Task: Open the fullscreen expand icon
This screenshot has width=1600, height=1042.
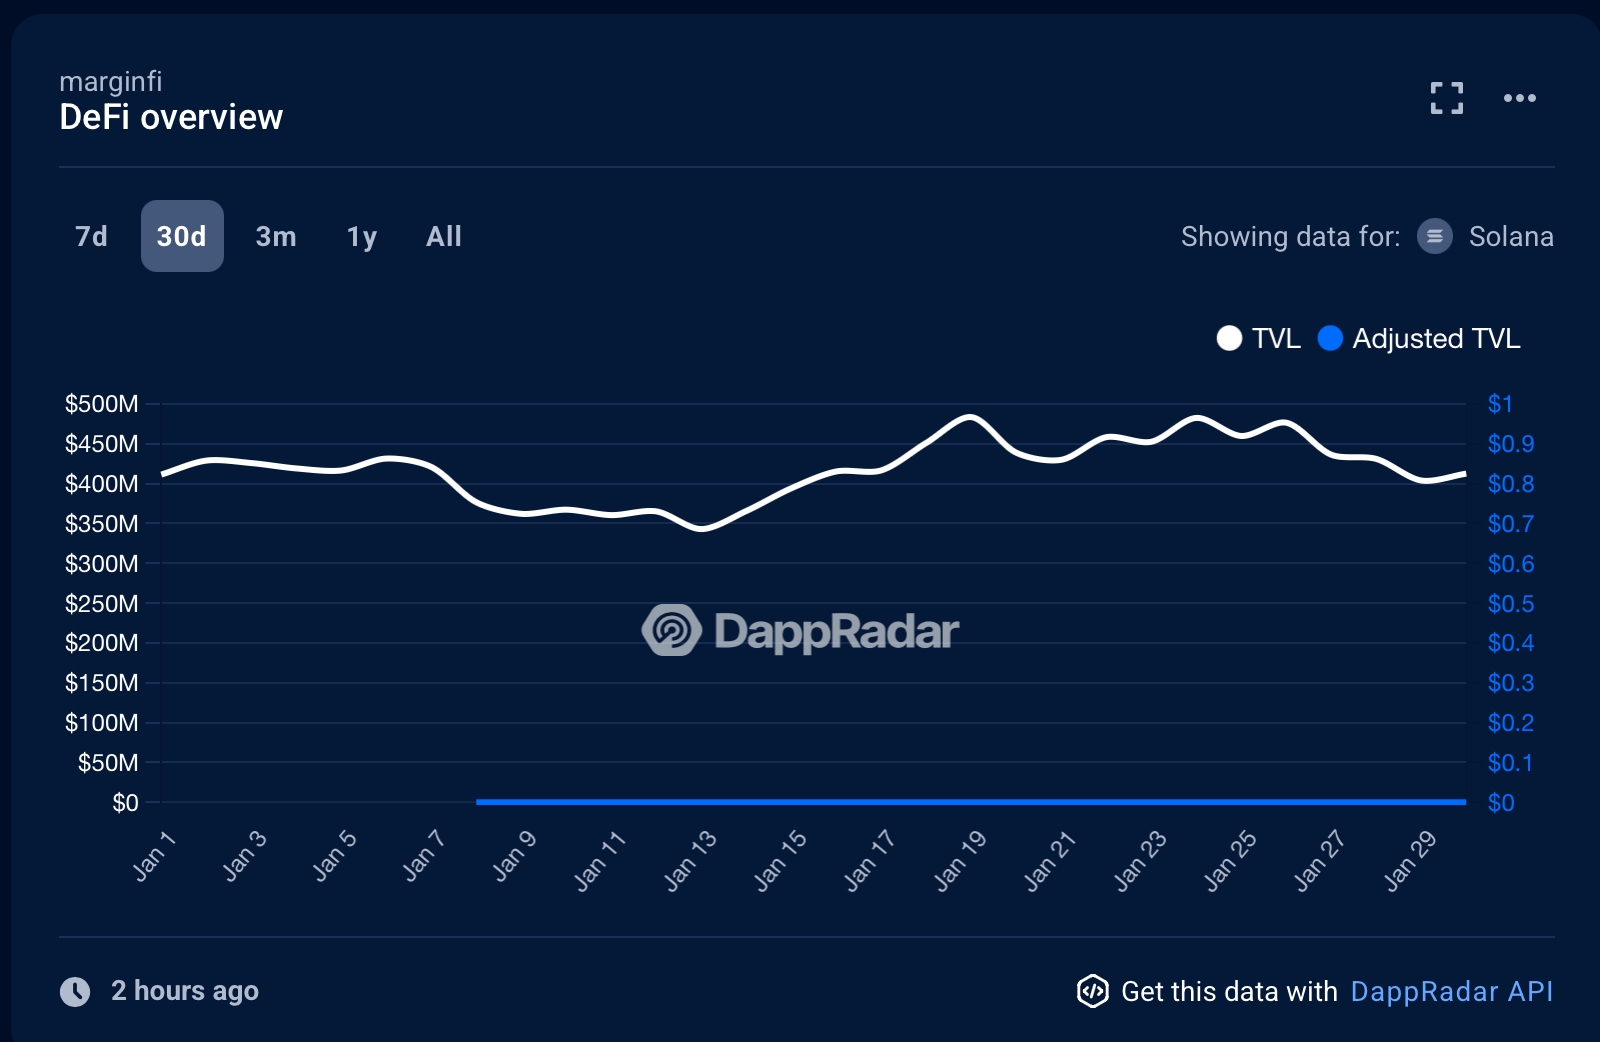Action: tap(1446, 98)
